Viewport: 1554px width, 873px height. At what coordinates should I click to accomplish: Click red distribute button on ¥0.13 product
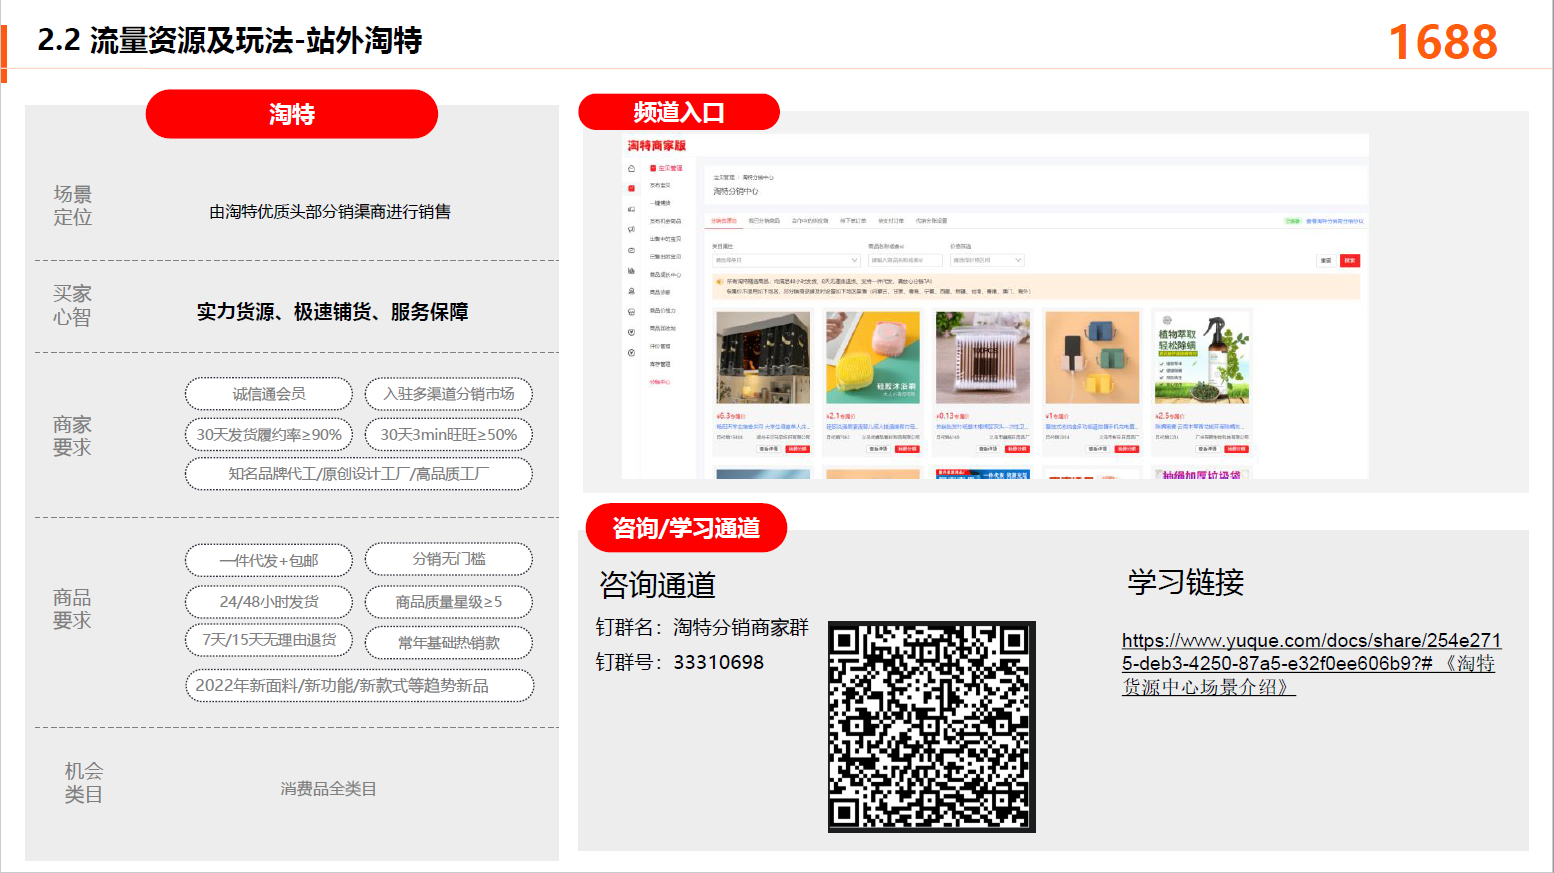[1017, 449]
